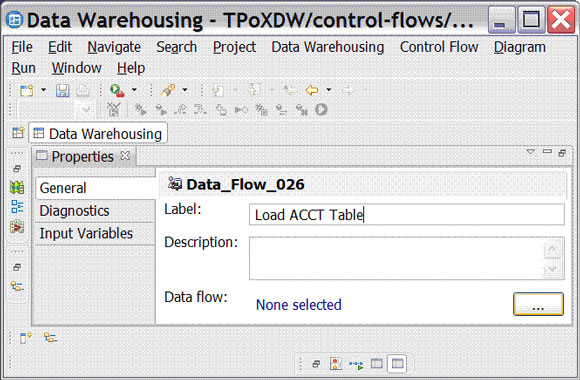Image resolution: width=580 pixels, height=380 pixels.
Task: Open the Control Flow menu
Action: tap(439, 47)
